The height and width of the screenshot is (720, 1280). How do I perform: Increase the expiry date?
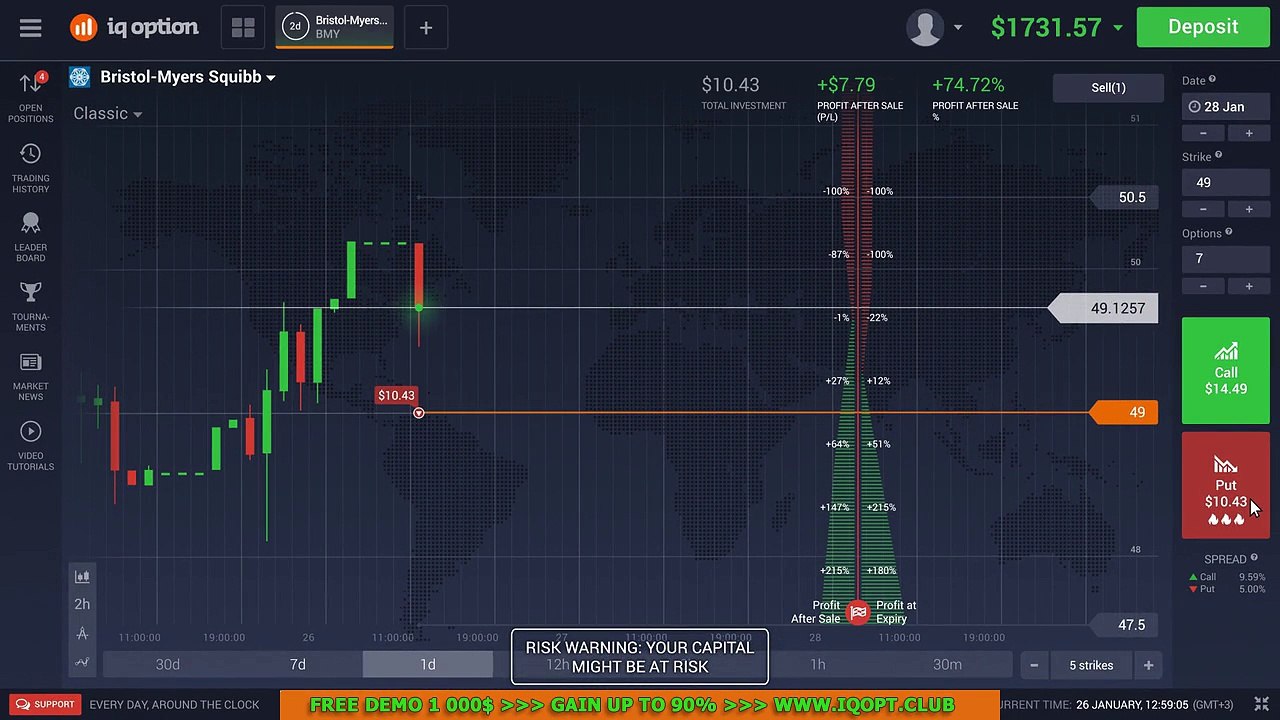pos(1248,133)
